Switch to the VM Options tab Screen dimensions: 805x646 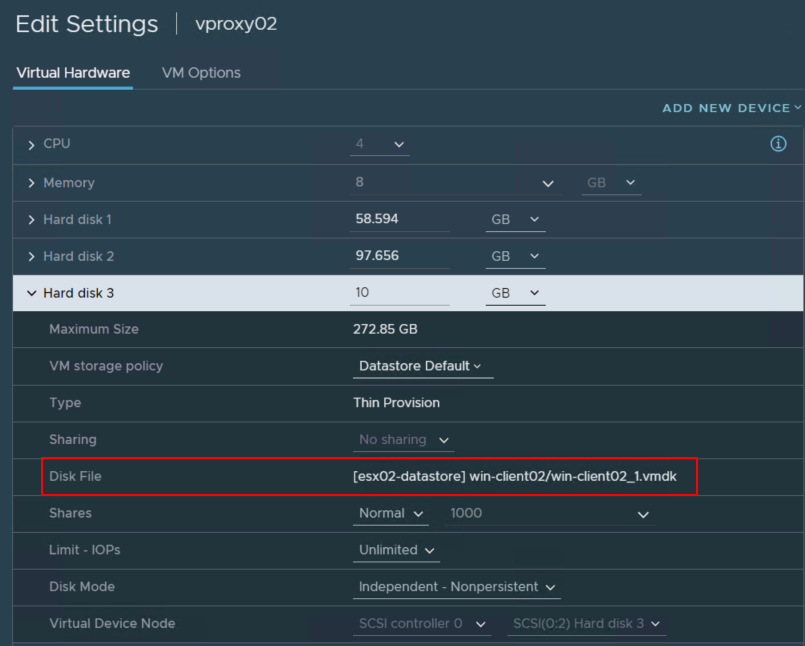tap(201, 73)
